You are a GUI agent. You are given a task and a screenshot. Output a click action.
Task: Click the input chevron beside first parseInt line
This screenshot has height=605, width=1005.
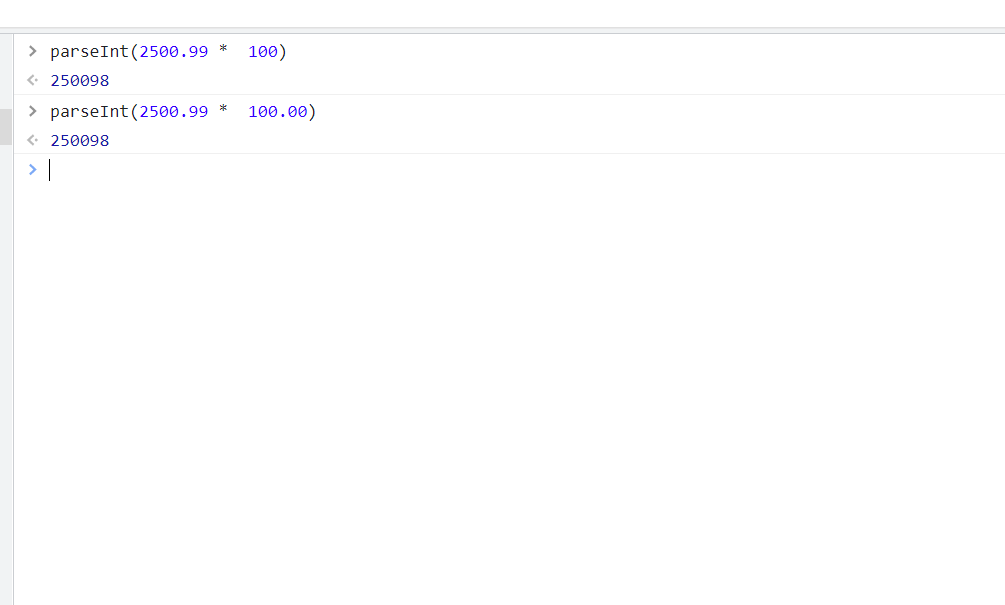pyautogui.click(x=33, y=51)
